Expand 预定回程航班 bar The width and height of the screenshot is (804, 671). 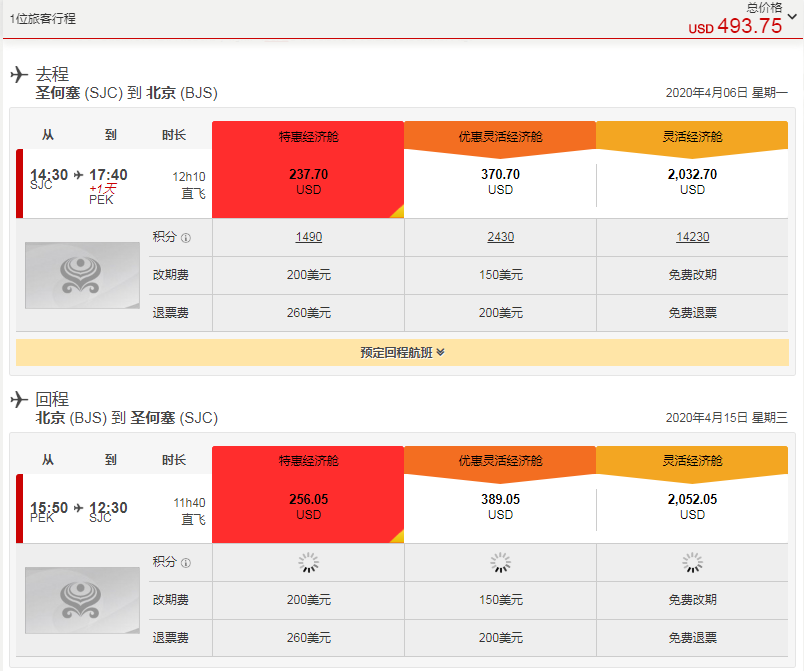coord(402,353)
